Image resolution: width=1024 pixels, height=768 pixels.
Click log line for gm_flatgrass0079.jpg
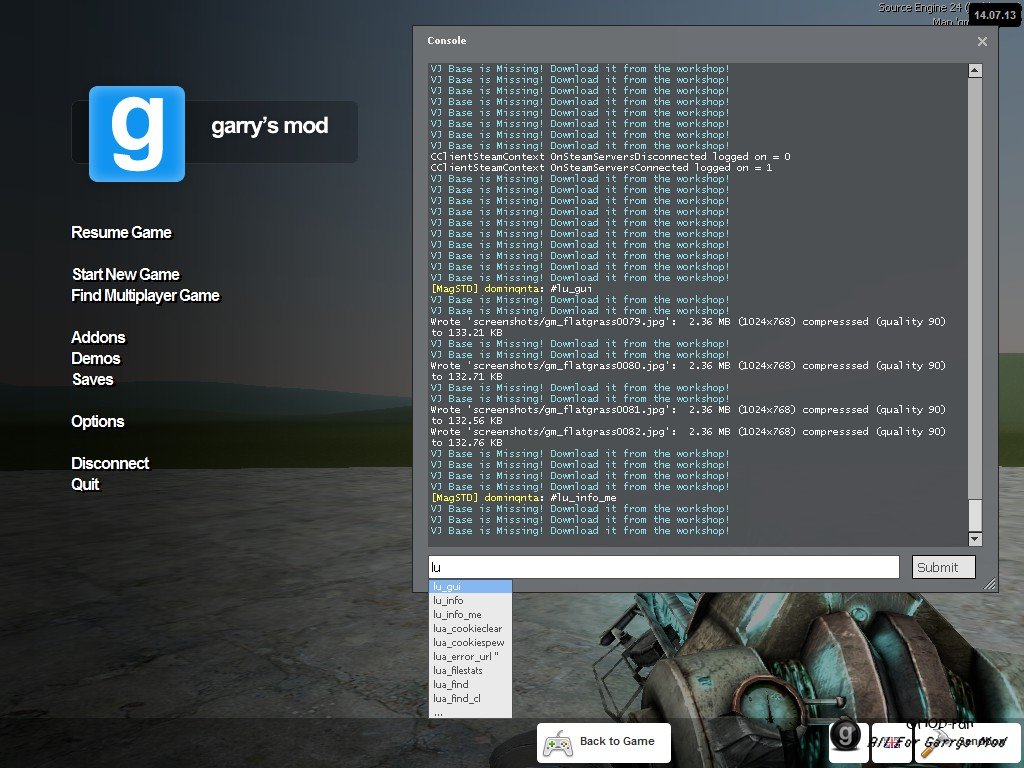coord(688,322)
